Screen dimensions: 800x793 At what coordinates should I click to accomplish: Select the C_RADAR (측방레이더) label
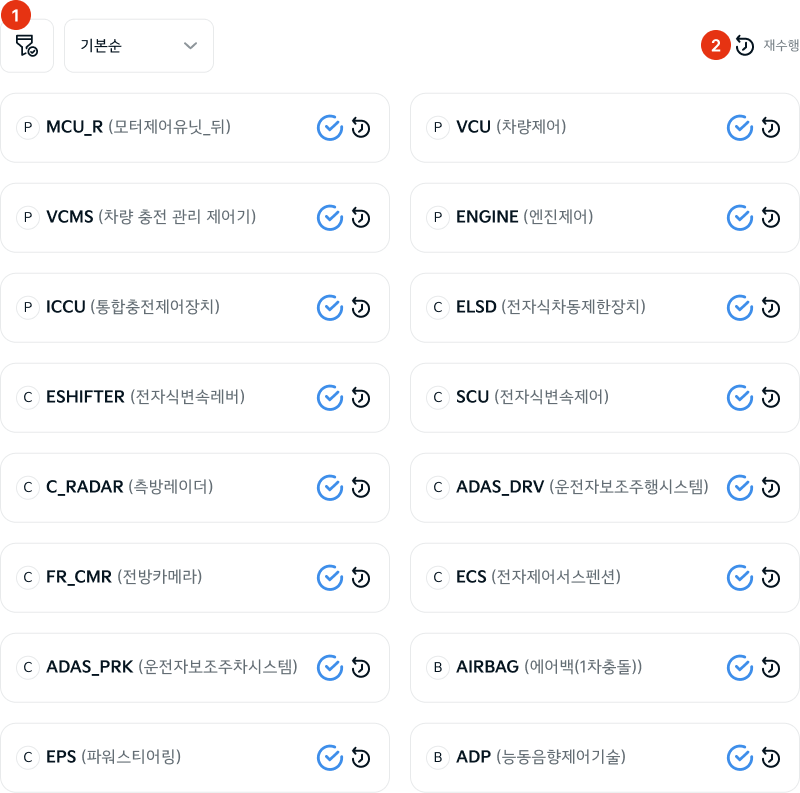[130, 487]
